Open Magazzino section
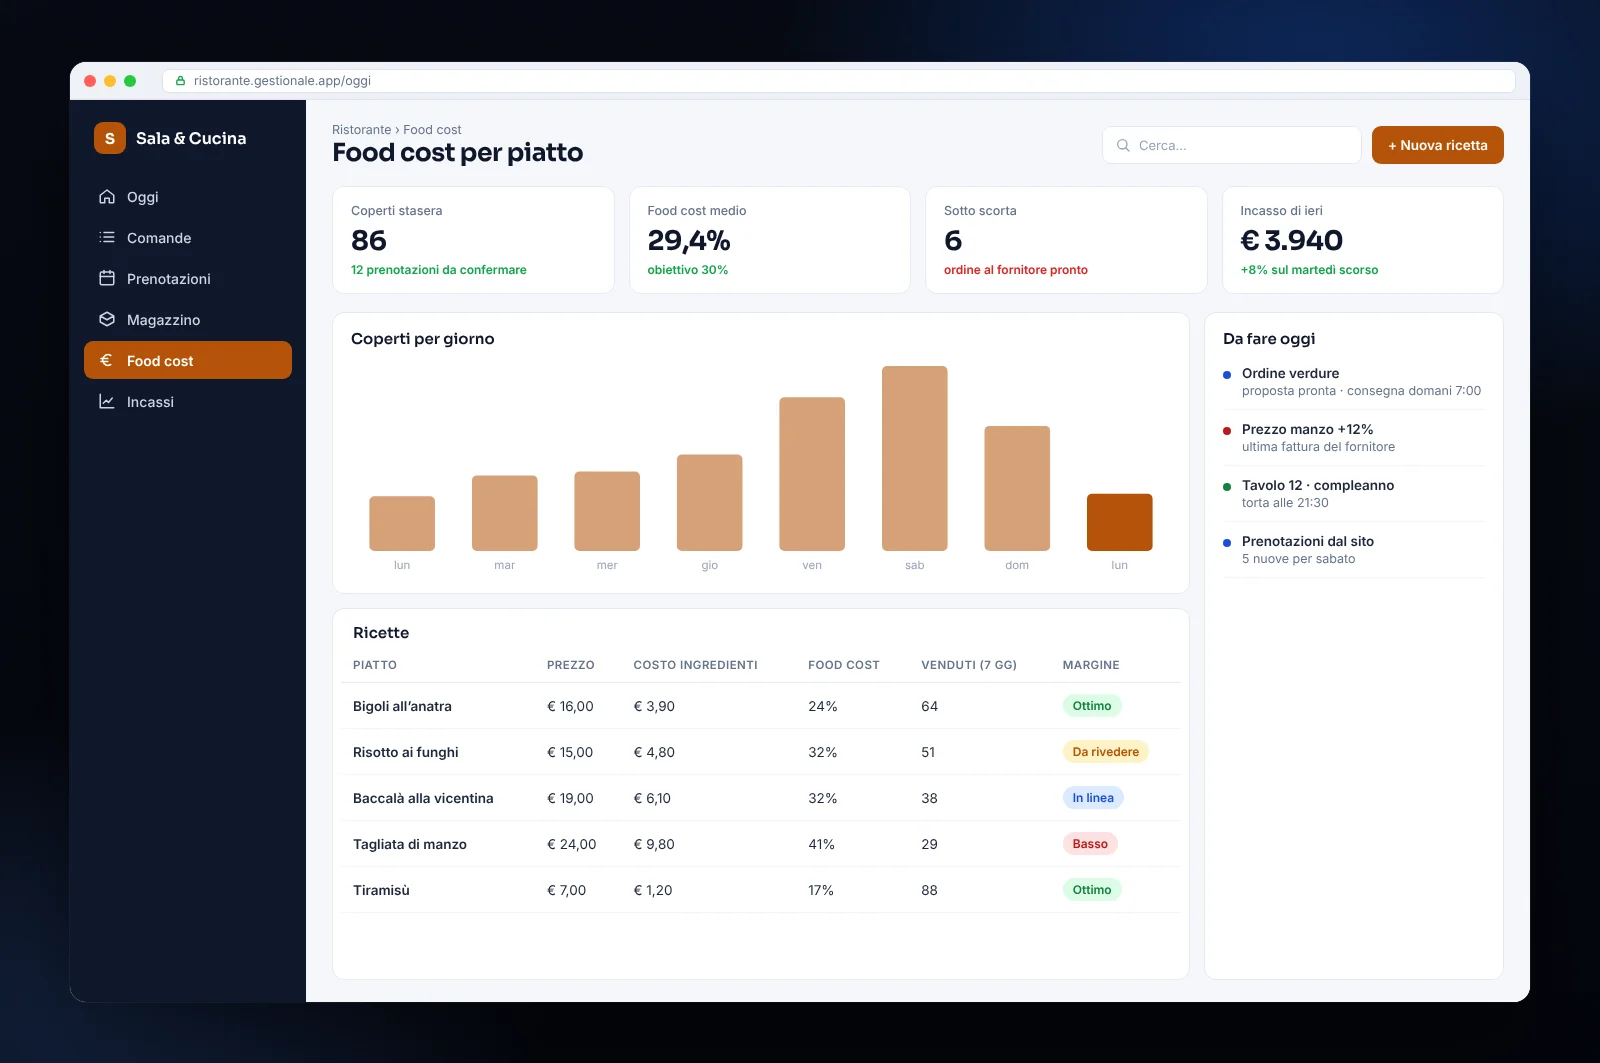Image resolution: width=1600 pixels, height=1063 pixels. pyautogui.click(x=188, y=320)
